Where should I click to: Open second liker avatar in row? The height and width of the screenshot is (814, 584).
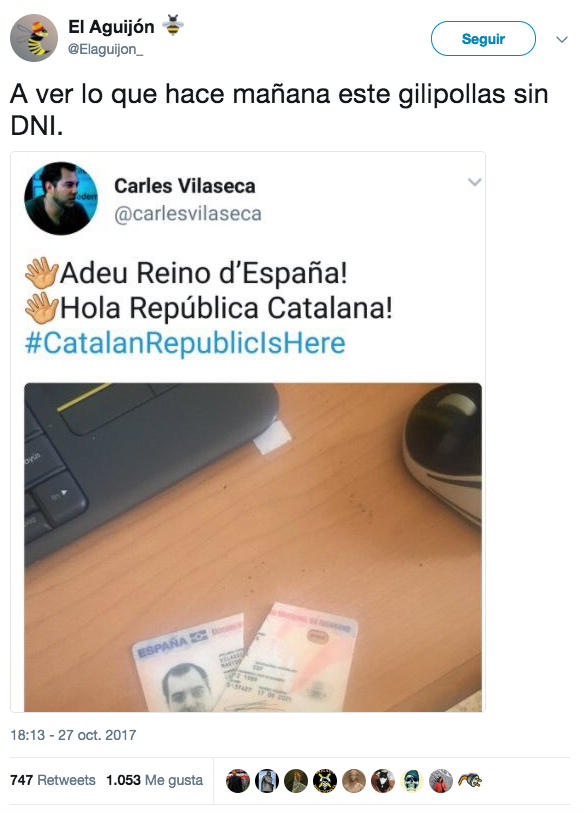tap(267, 781)
